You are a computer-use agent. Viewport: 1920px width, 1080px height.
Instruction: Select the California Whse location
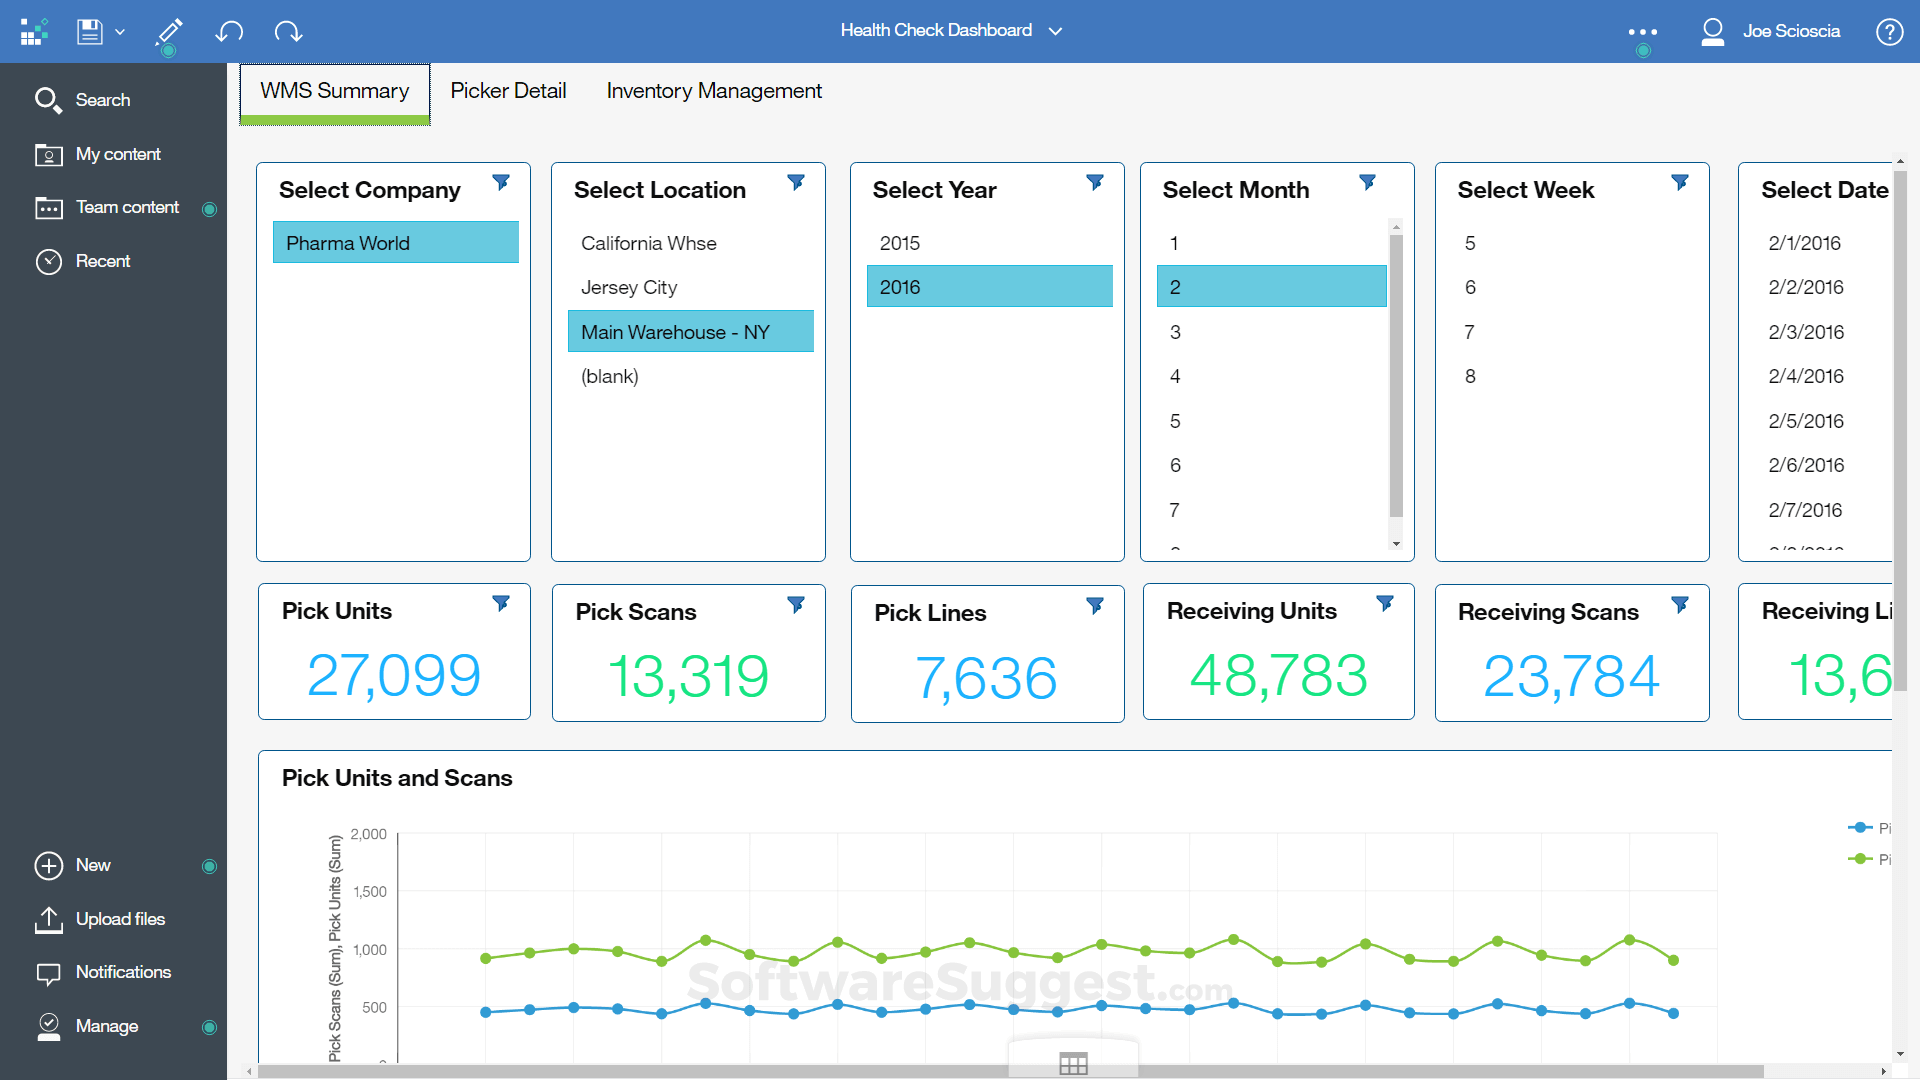point(648,243)
